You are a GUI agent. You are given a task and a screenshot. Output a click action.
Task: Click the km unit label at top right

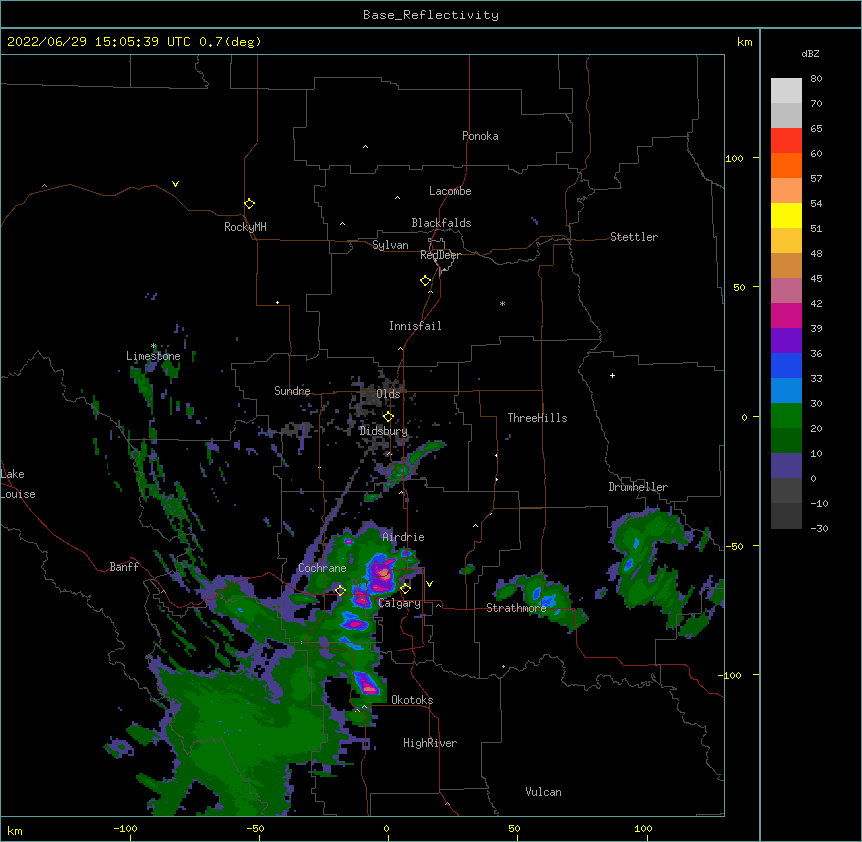pyautogui.click(x=745, y=42)
